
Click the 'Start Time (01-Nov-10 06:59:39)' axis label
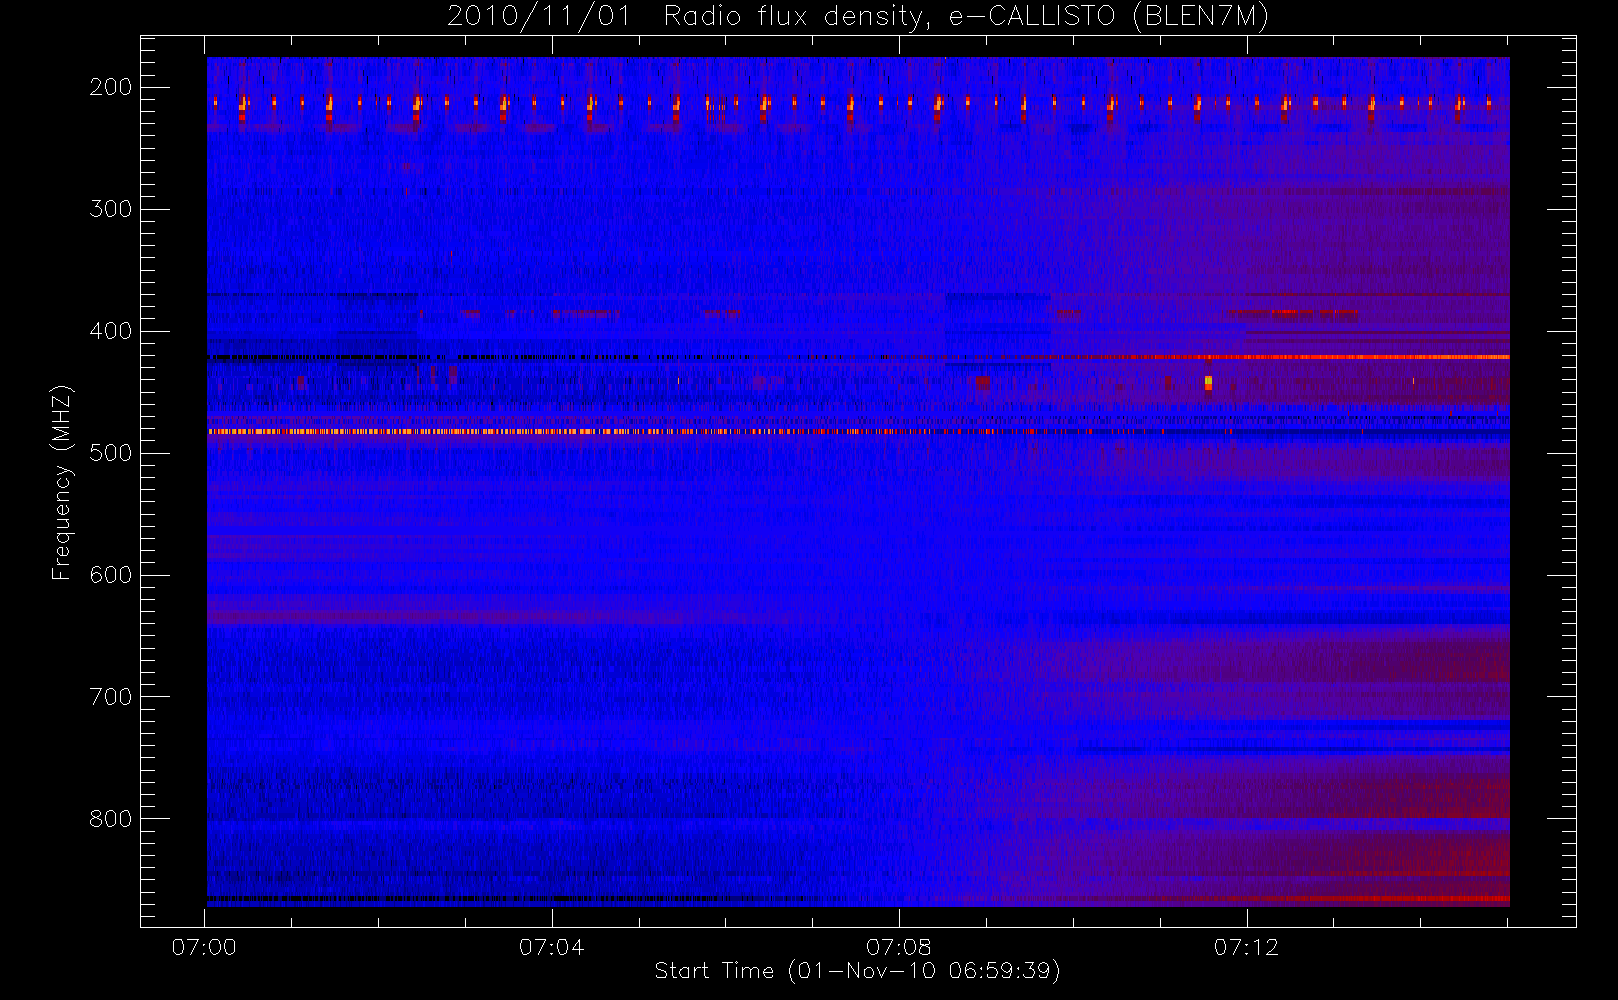pos(857,971)
